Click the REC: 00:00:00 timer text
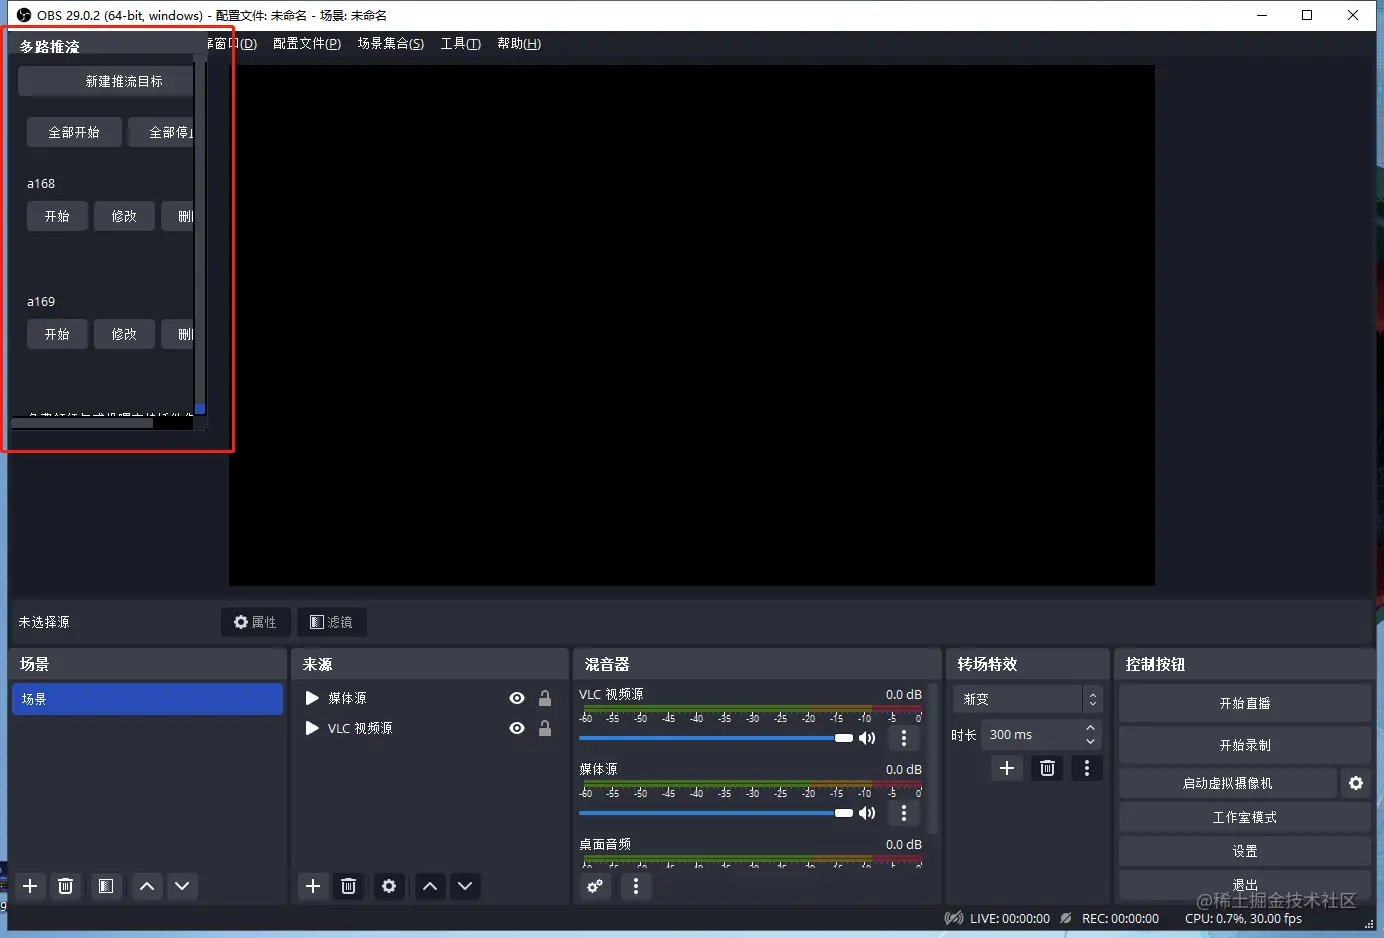Image resolution: width=1384 pixels, height=938 pixels. coord(1120,918)
